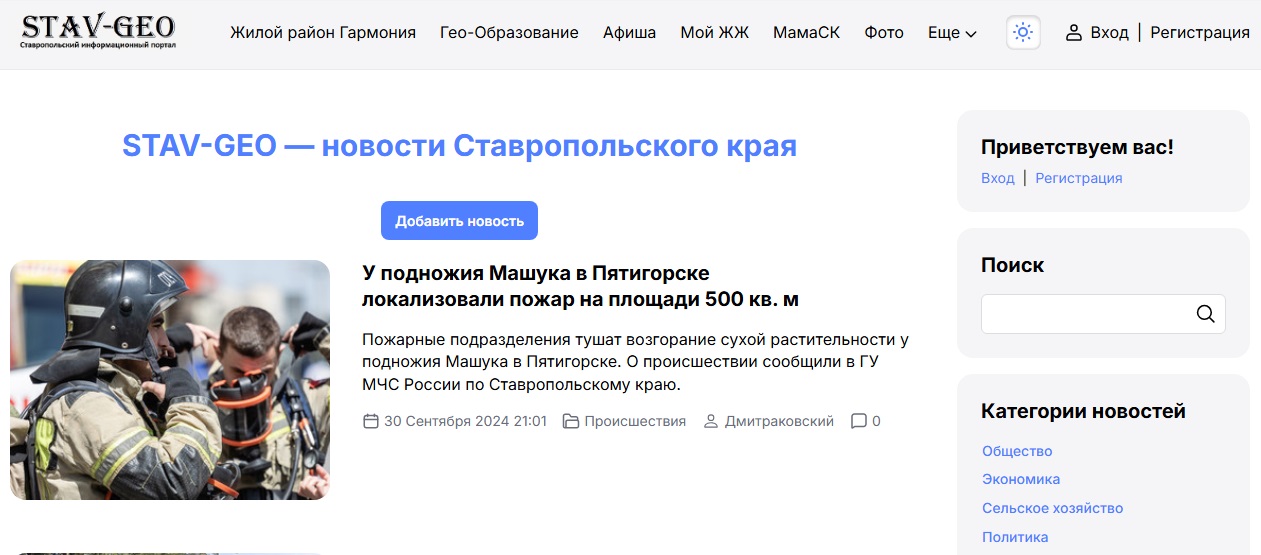Open the Машук fire article headline
Image resolution: width=1261 pixels, height=555 pixels.
580,286
